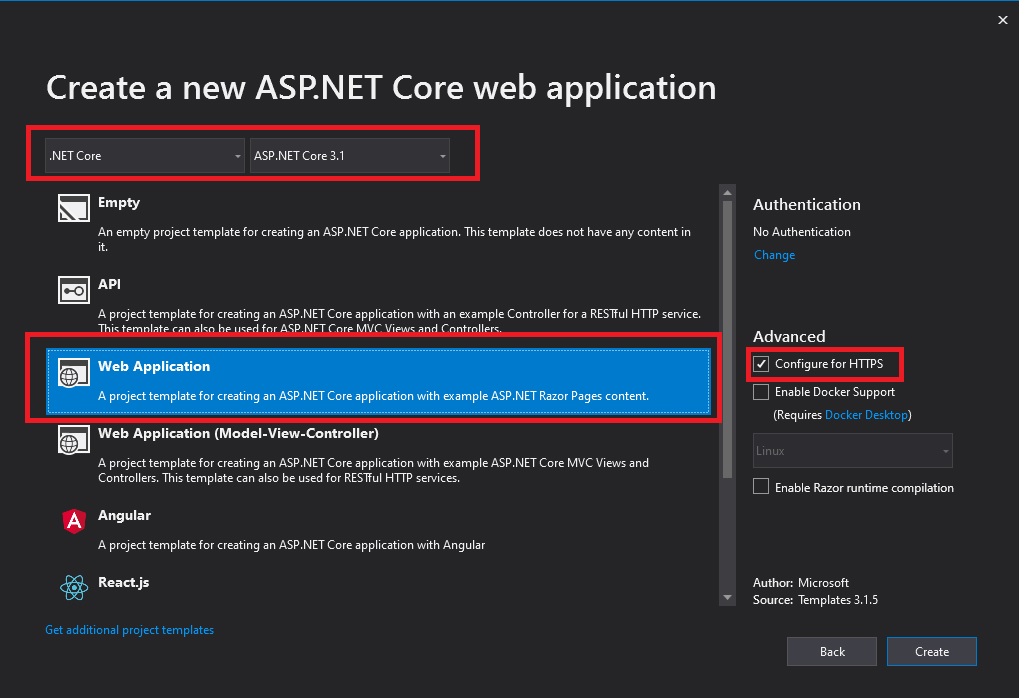The height and width of the screenshot is (698, 1026).
Task: Click the Angular logo icon
Action: (x=74, y=521)
